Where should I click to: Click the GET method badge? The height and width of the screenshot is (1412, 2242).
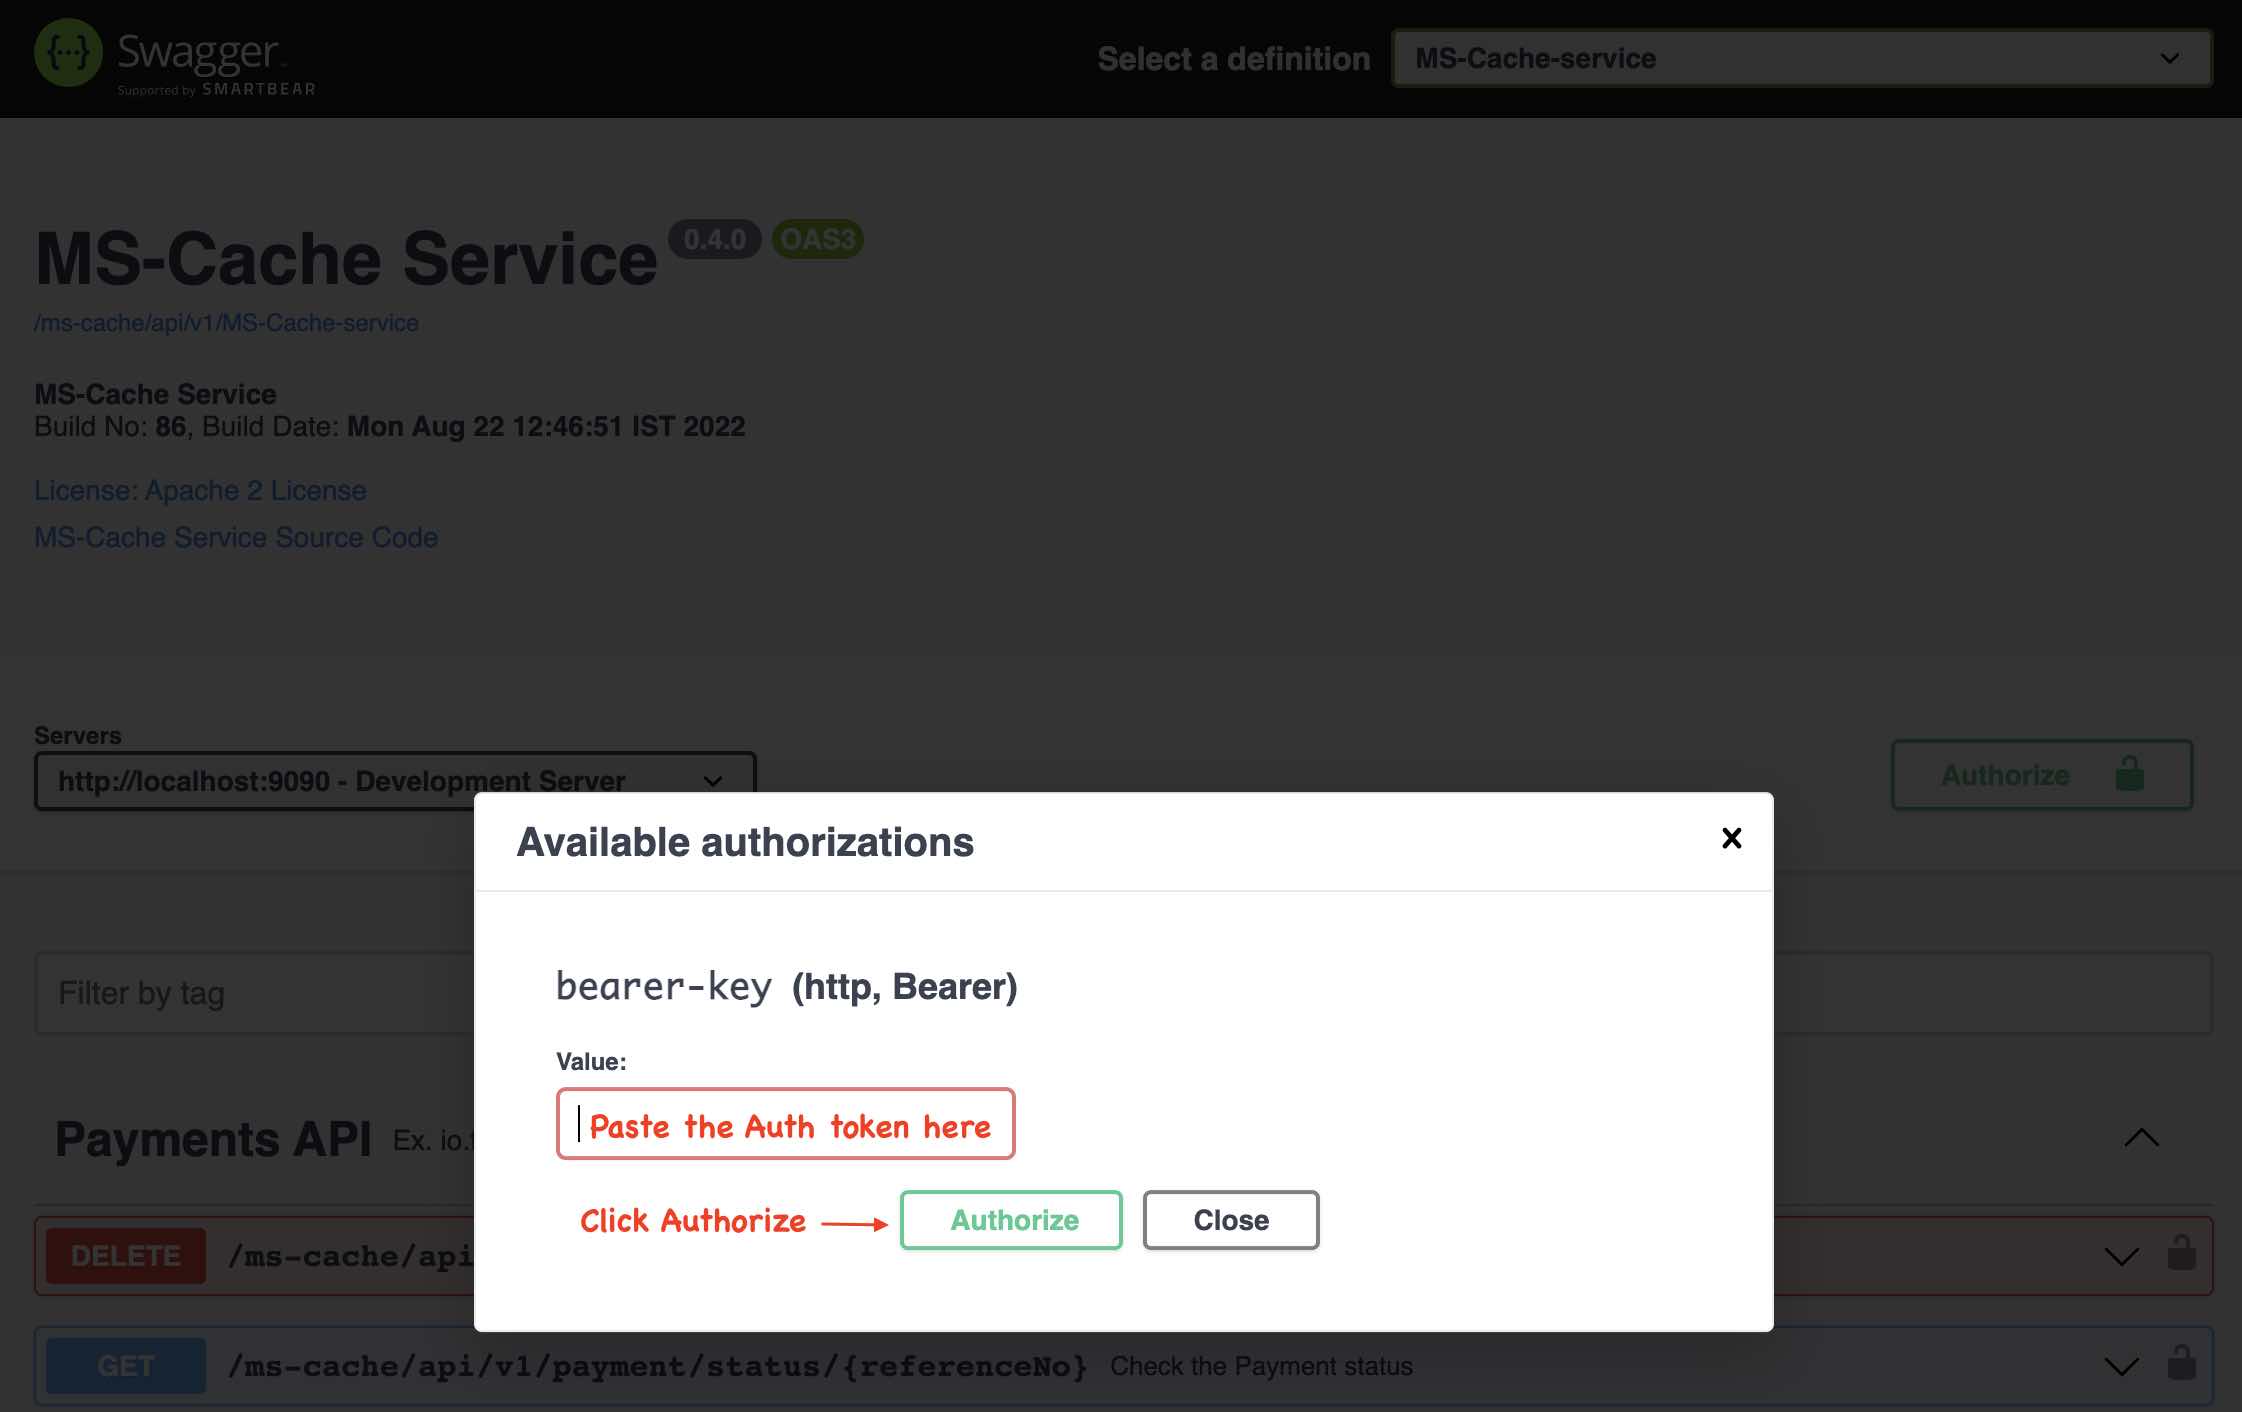tap(126, 1366)
